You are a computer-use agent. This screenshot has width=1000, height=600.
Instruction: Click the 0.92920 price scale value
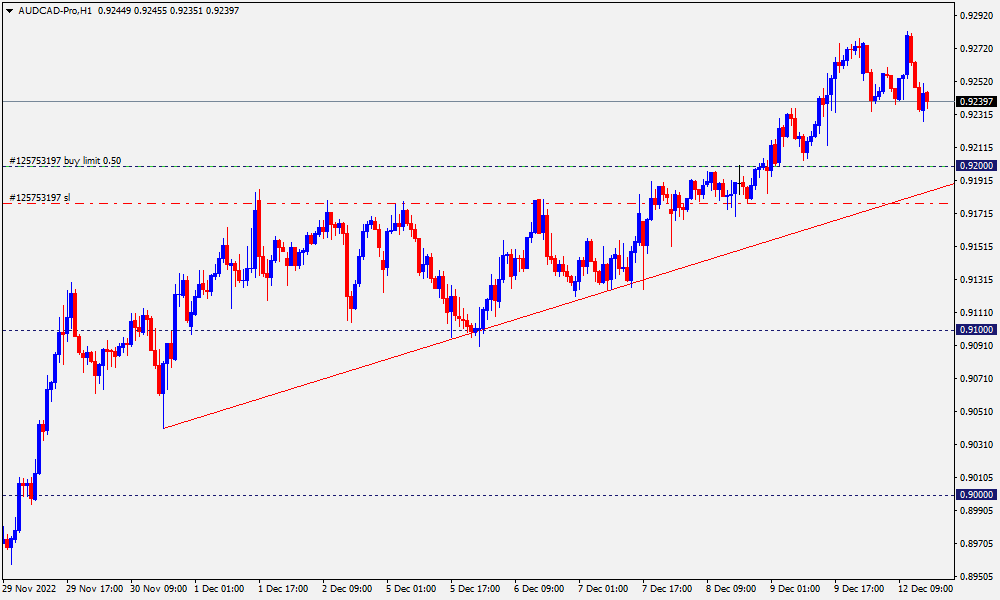976,15
